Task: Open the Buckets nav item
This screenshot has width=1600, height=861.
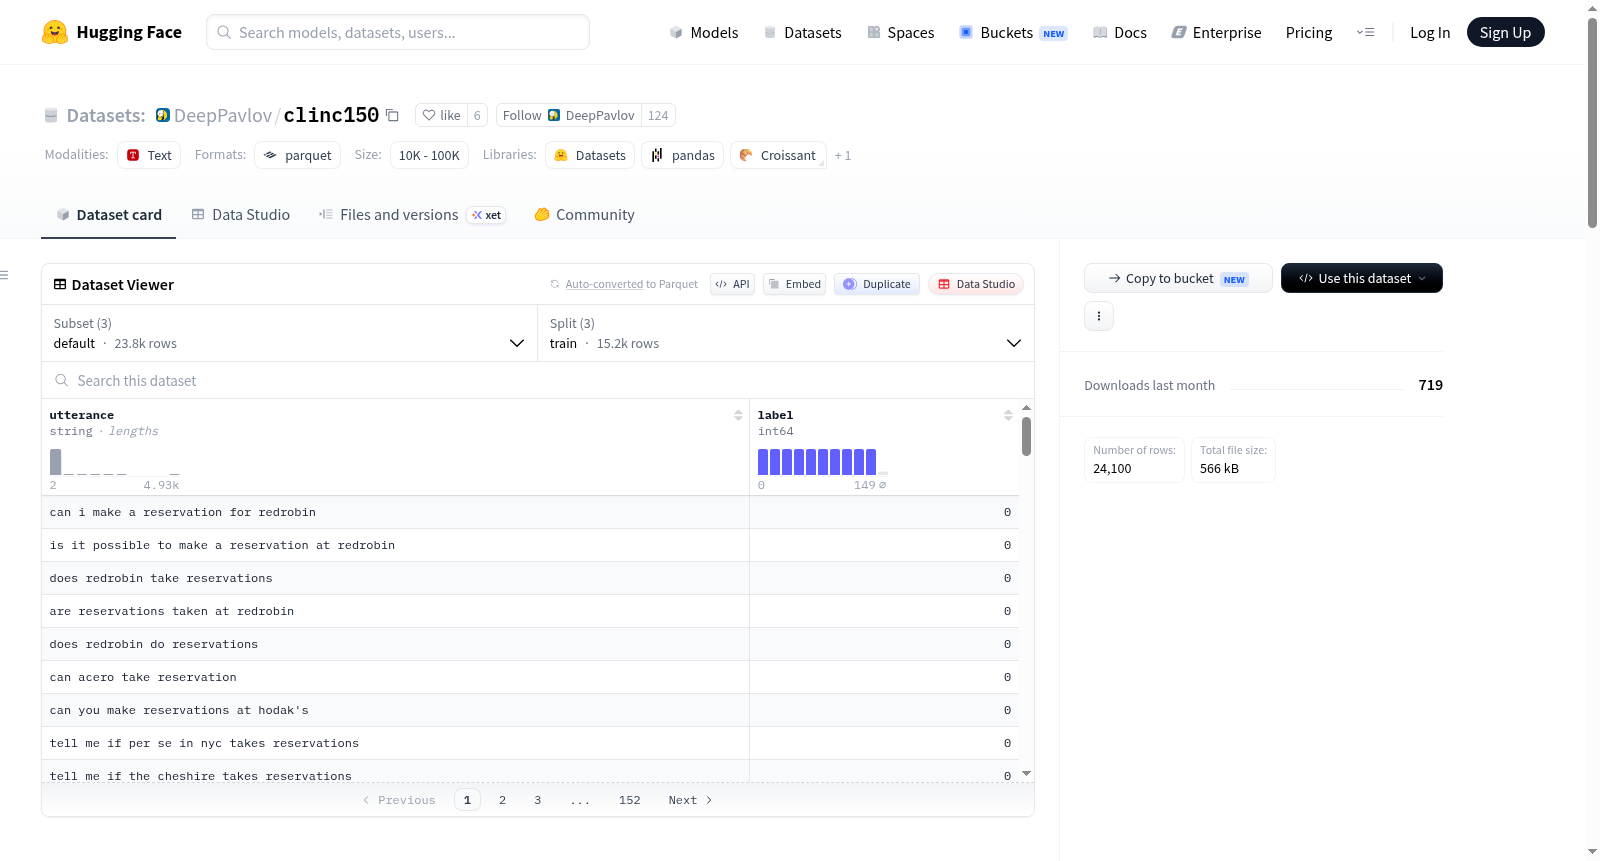Action: 1013,33
